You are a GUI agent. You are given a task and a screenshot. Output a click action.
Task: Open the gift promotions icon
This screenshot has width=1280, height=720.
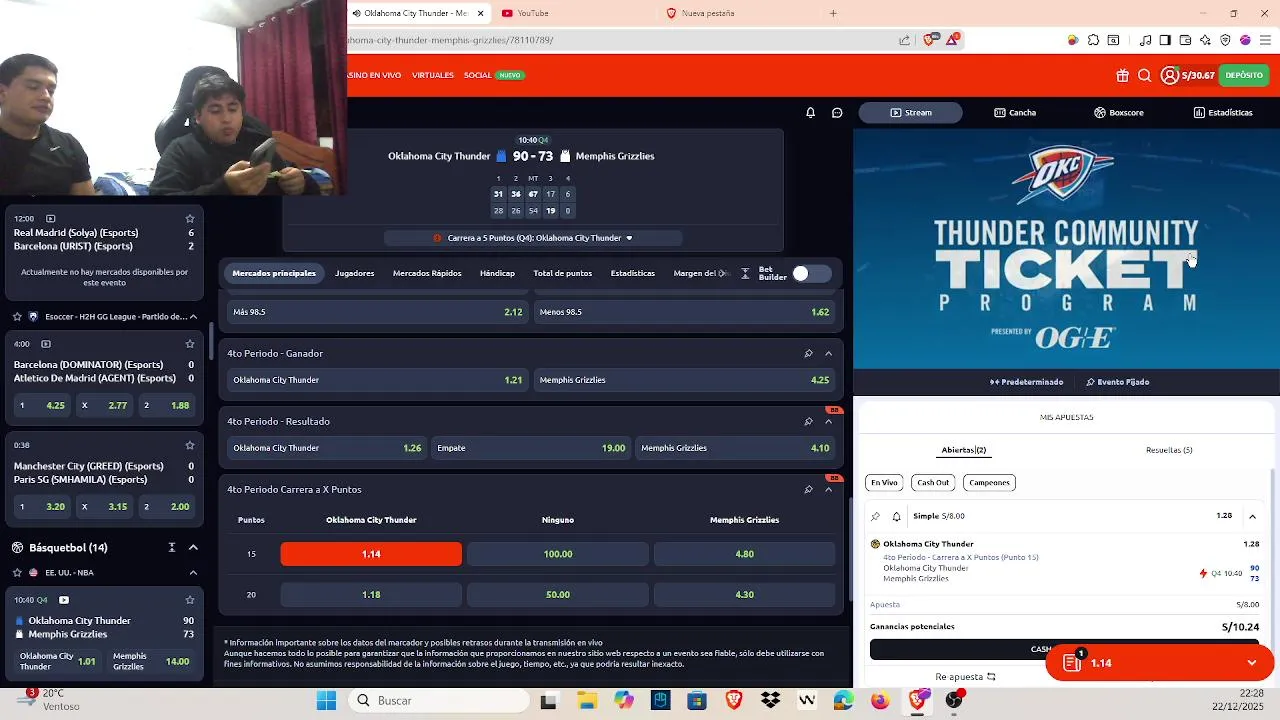(x=1122, y=76)
